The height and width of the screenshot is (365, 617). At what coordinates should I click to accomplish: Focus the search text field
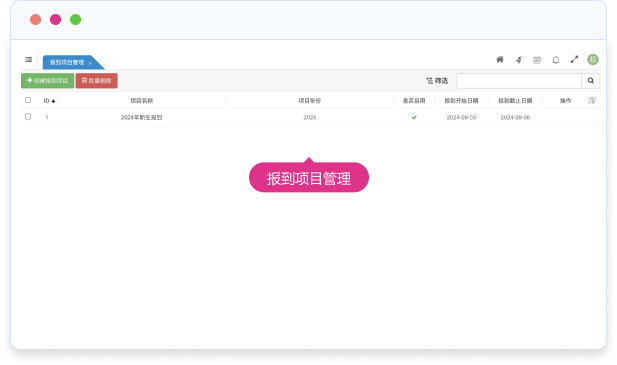(519, 81)
